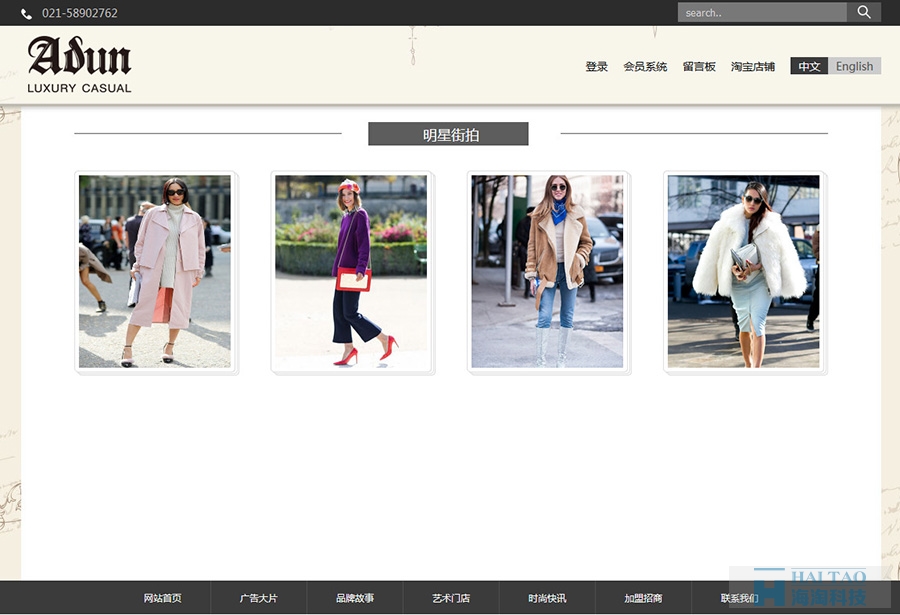Image resolution: width=900 pixels, height=615 pixels.
Task: Switch language to 中文
Action: (x=809, y=67)
